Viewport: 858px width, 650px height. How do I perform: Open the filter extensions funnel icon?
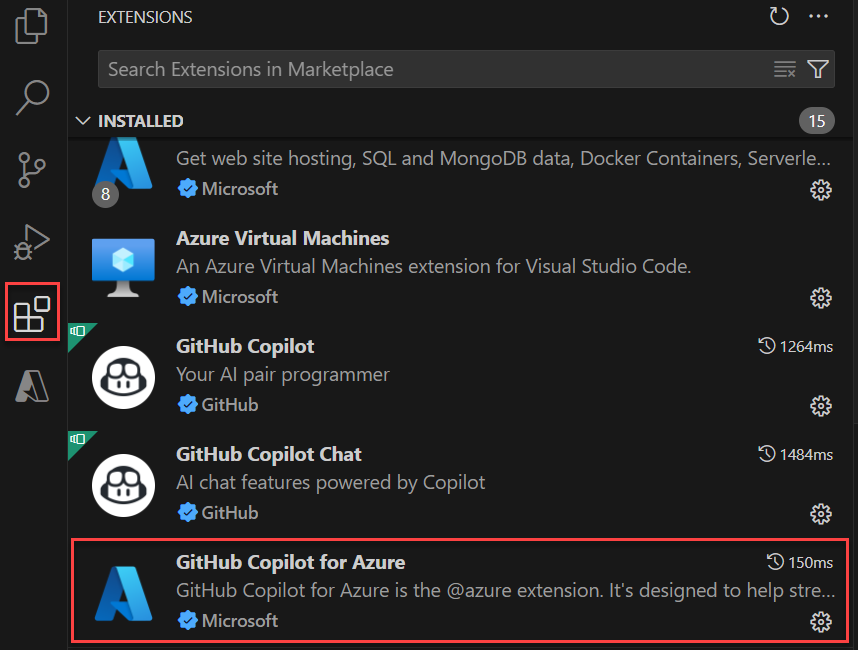818,69
